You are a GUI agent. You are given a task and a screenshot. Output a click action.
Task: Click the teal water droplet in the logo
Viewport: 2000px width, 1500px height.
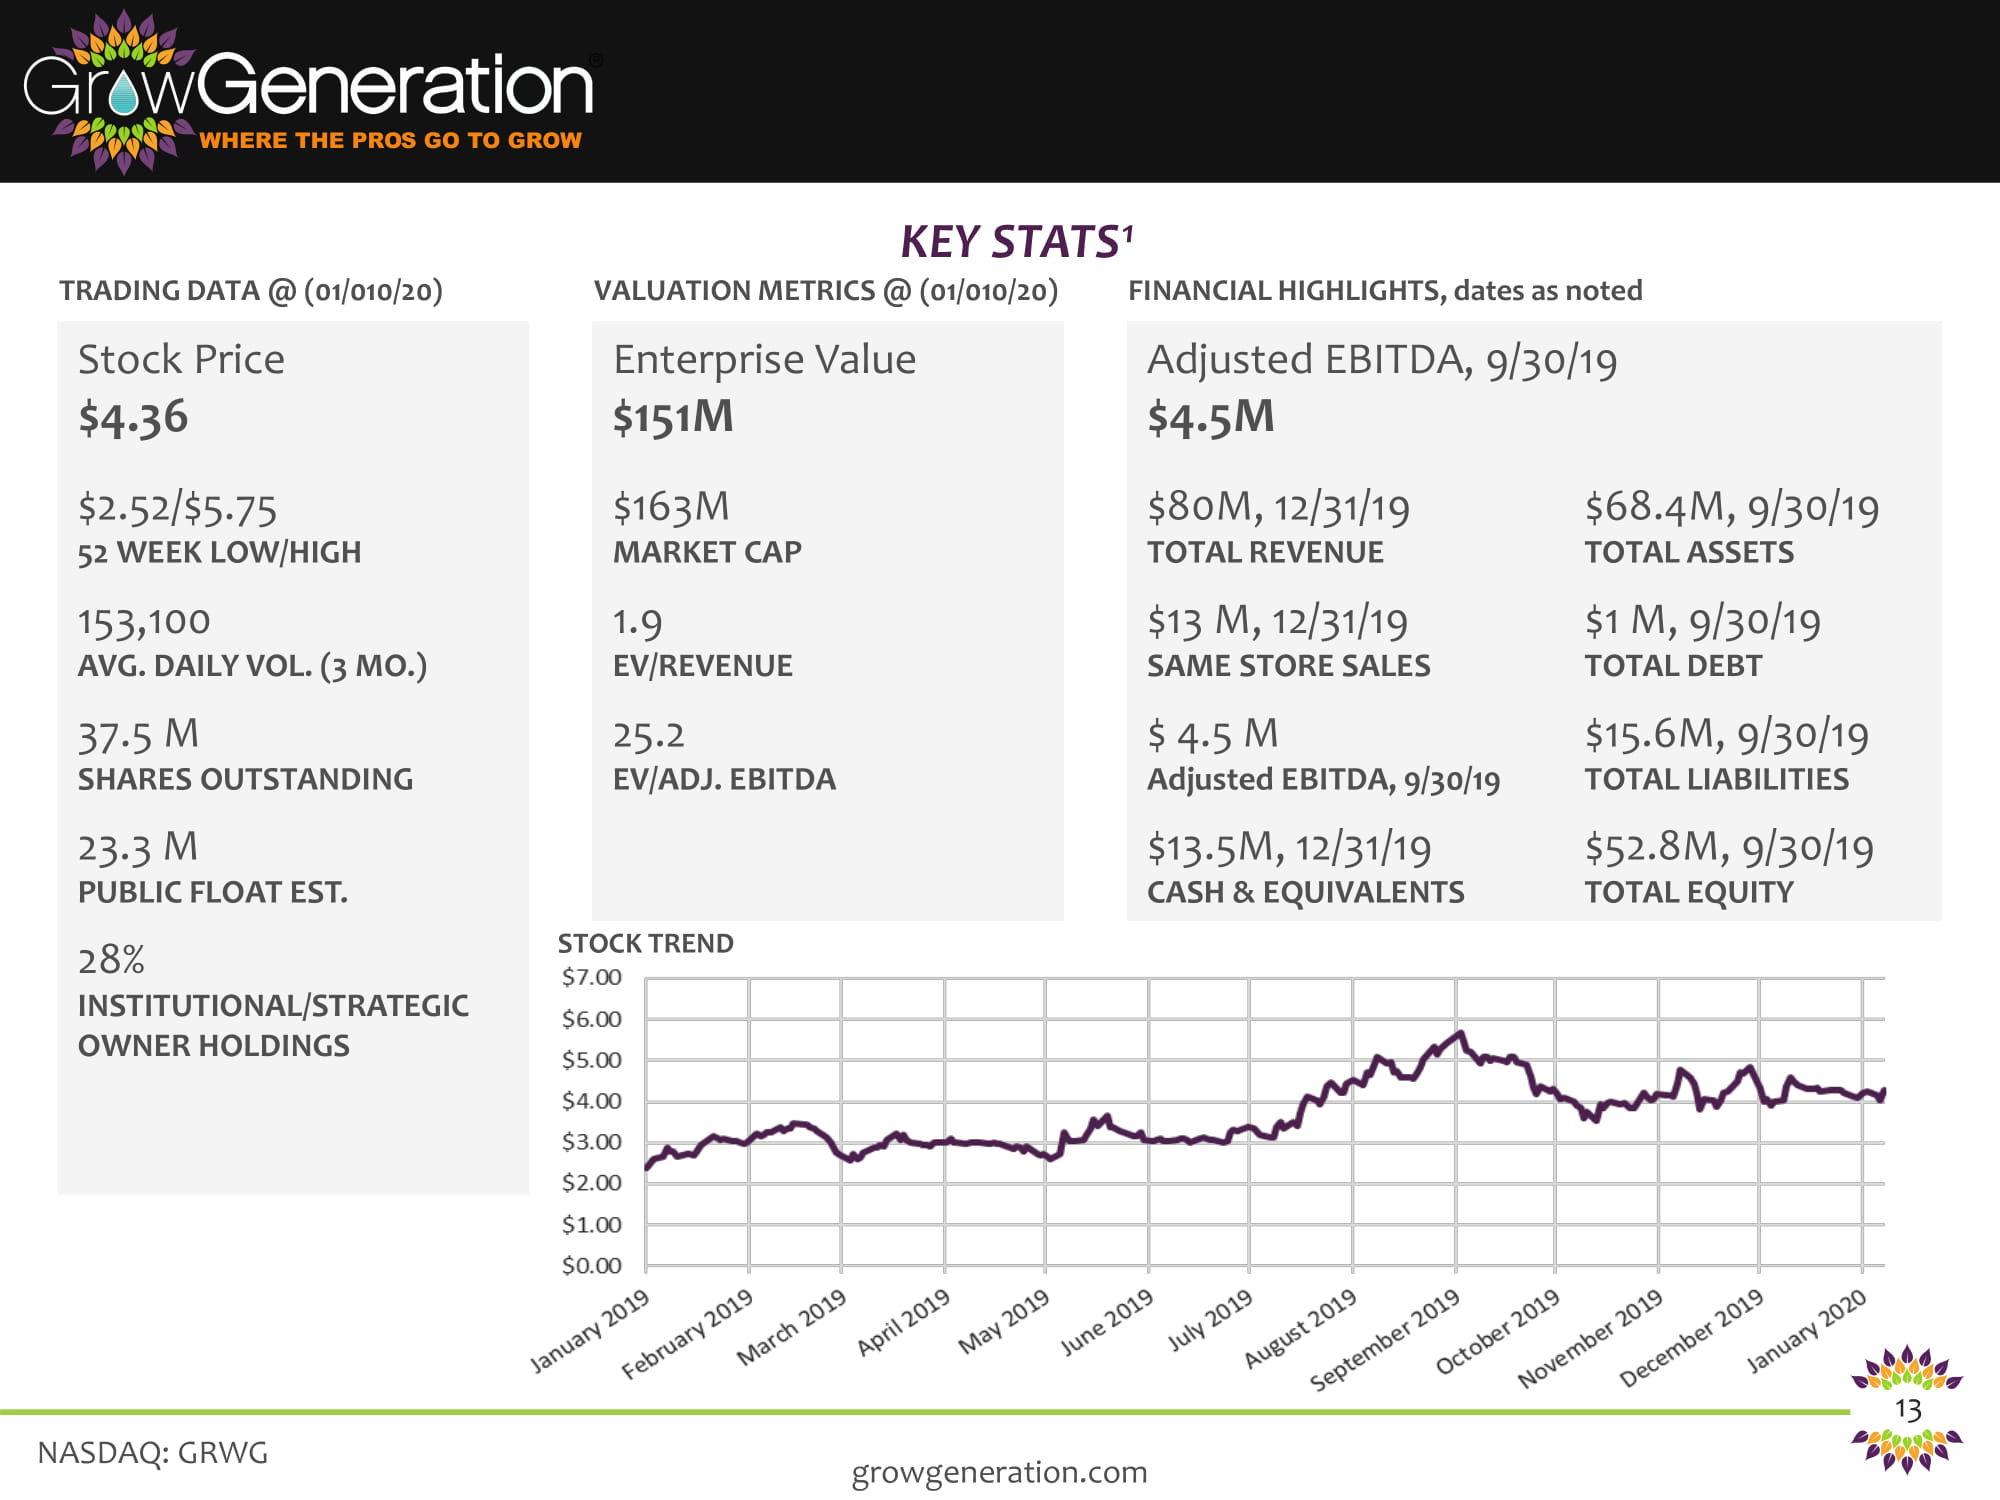(x=124, y=95)
